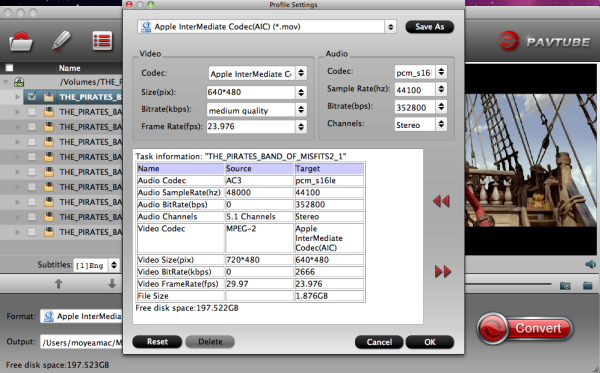Take a snapshot with the camera icon
The image size is (600, 373).
click(565, 286)
